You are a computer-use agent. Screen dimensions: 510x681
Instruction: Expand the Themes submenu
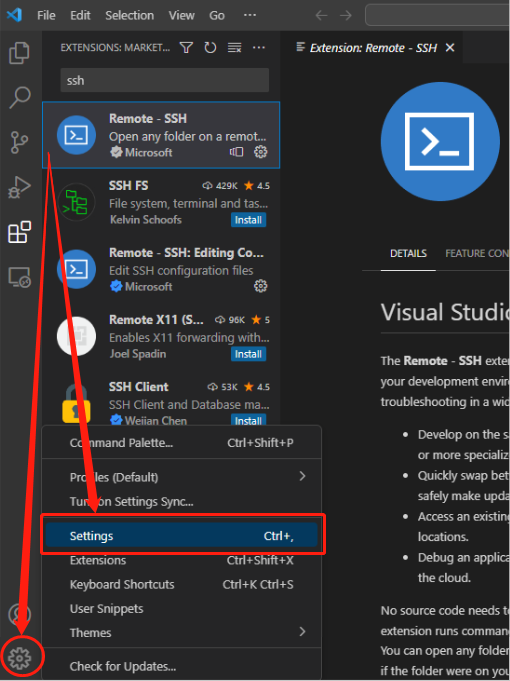click(182, 632)
